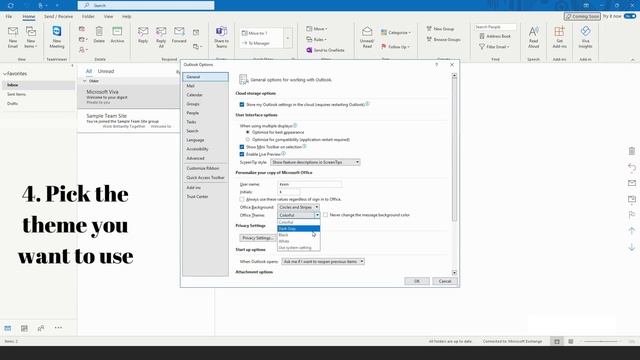This screenshot has height=360, width=640.
Task: Start a New Meeting with TeamViewer
Action: pyautogui.click(x=57, y=37)
